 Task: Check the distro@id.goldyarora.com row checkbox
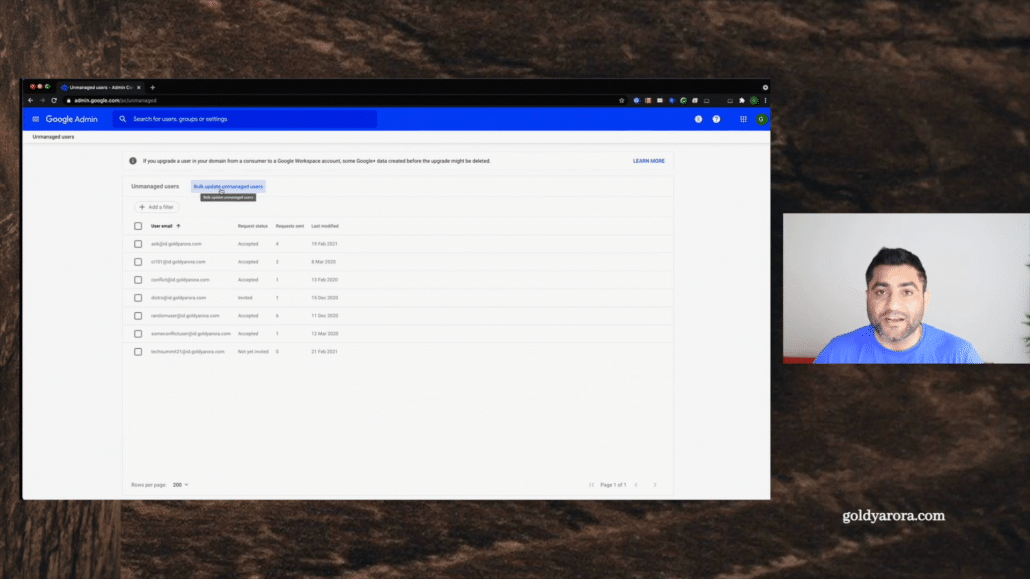138,298
